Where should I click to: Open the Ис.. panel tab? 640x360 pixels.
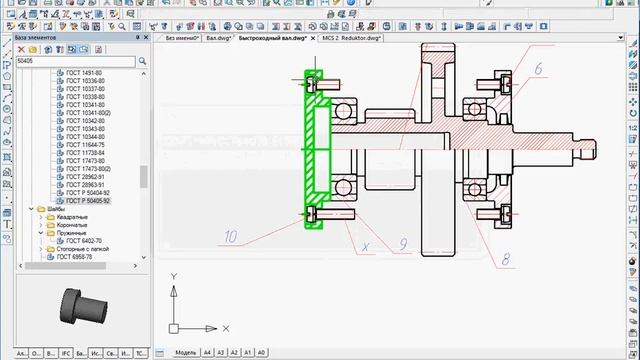96,353
